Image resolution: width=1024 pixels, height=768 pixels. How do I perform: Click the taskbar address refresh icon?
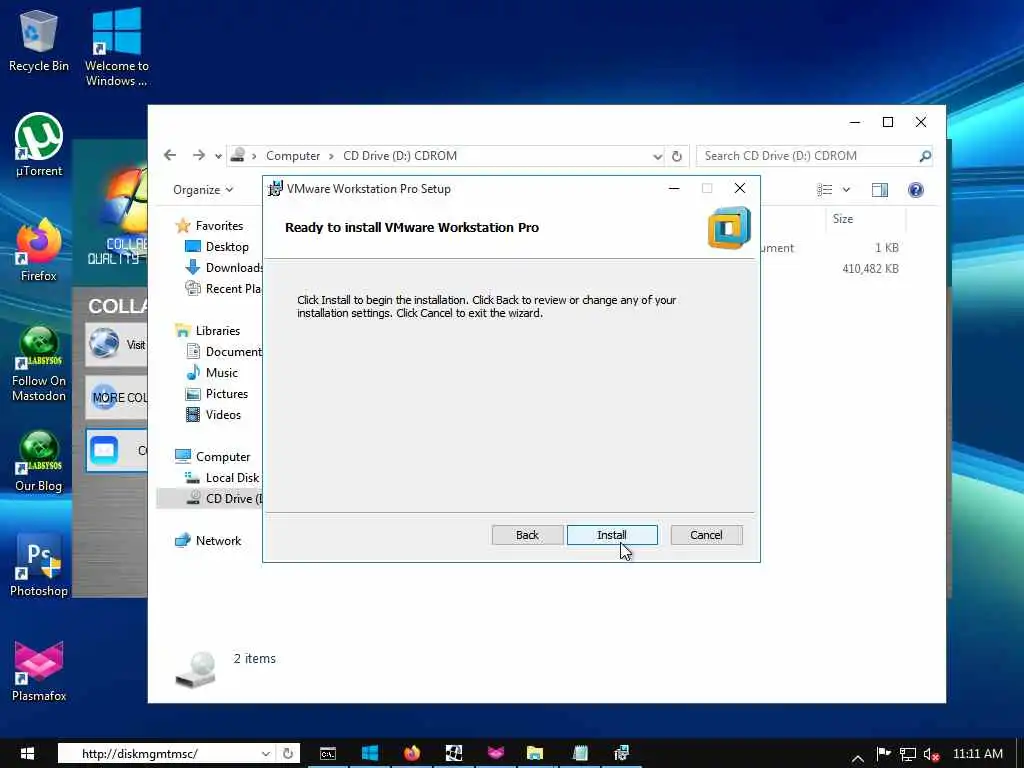point(287,753)
